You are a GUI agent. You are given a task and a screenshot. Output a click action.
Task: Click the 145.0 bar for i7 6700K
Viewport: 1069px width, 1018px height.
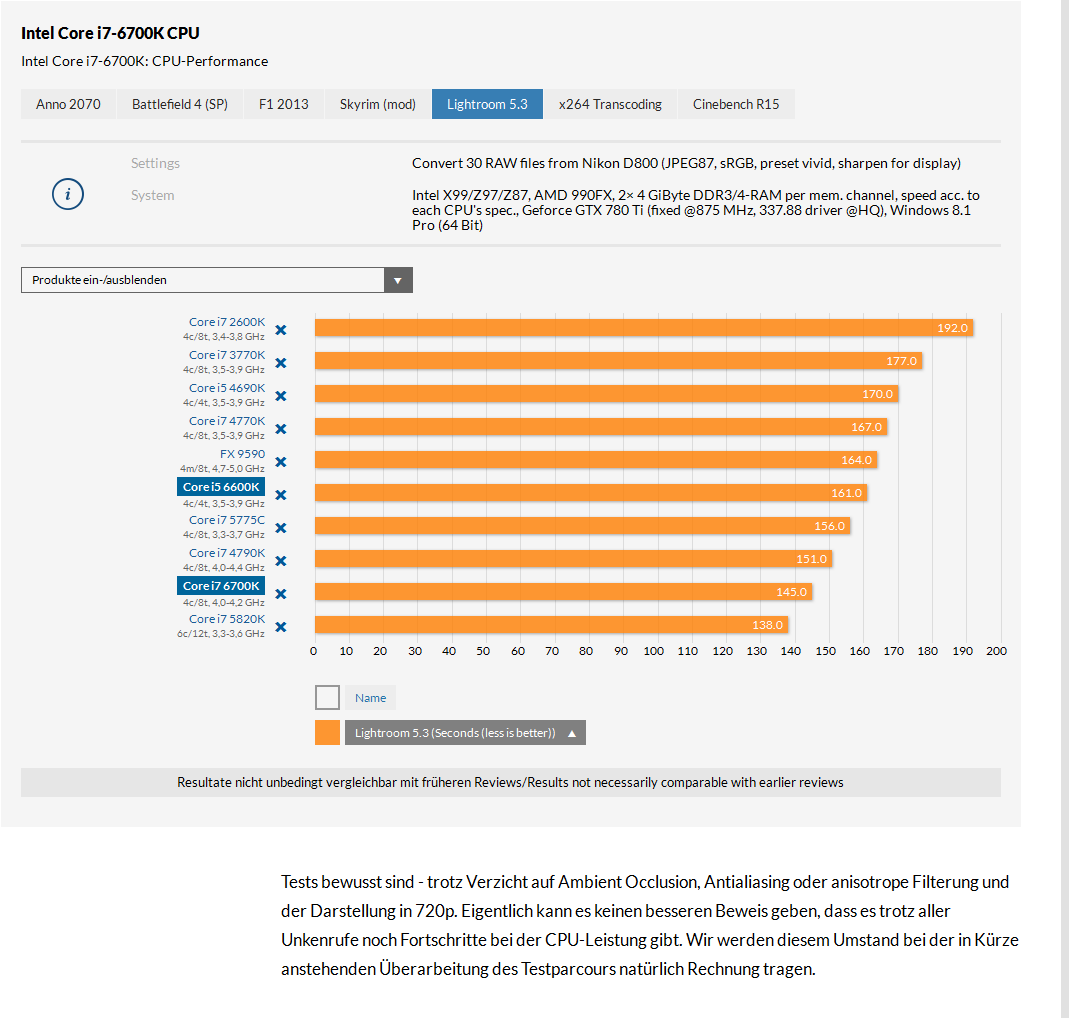[x=563, y=592]
